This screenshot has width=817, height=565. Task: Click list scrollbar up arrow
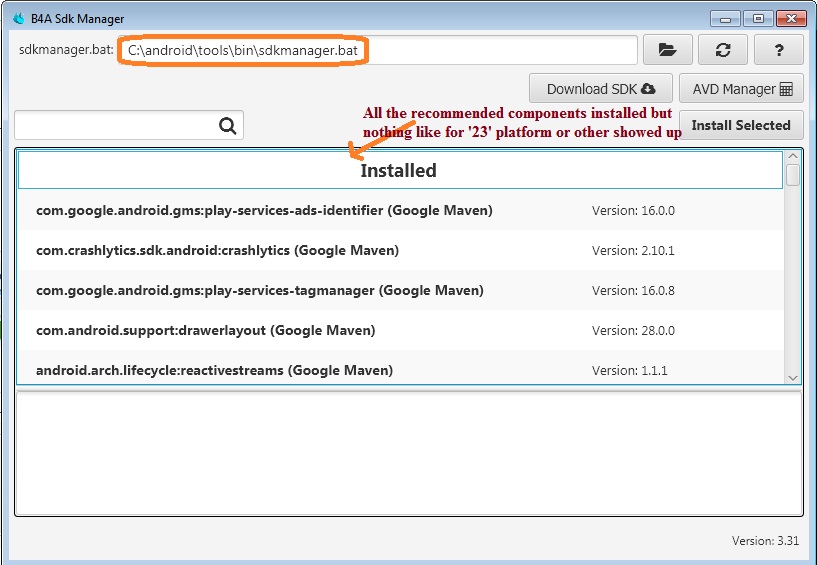pos(793,156)
